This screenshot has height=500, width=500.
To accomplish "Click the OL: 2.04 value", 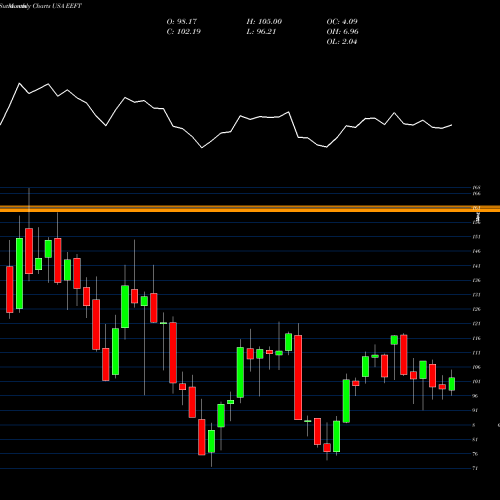I will [342, 42].
